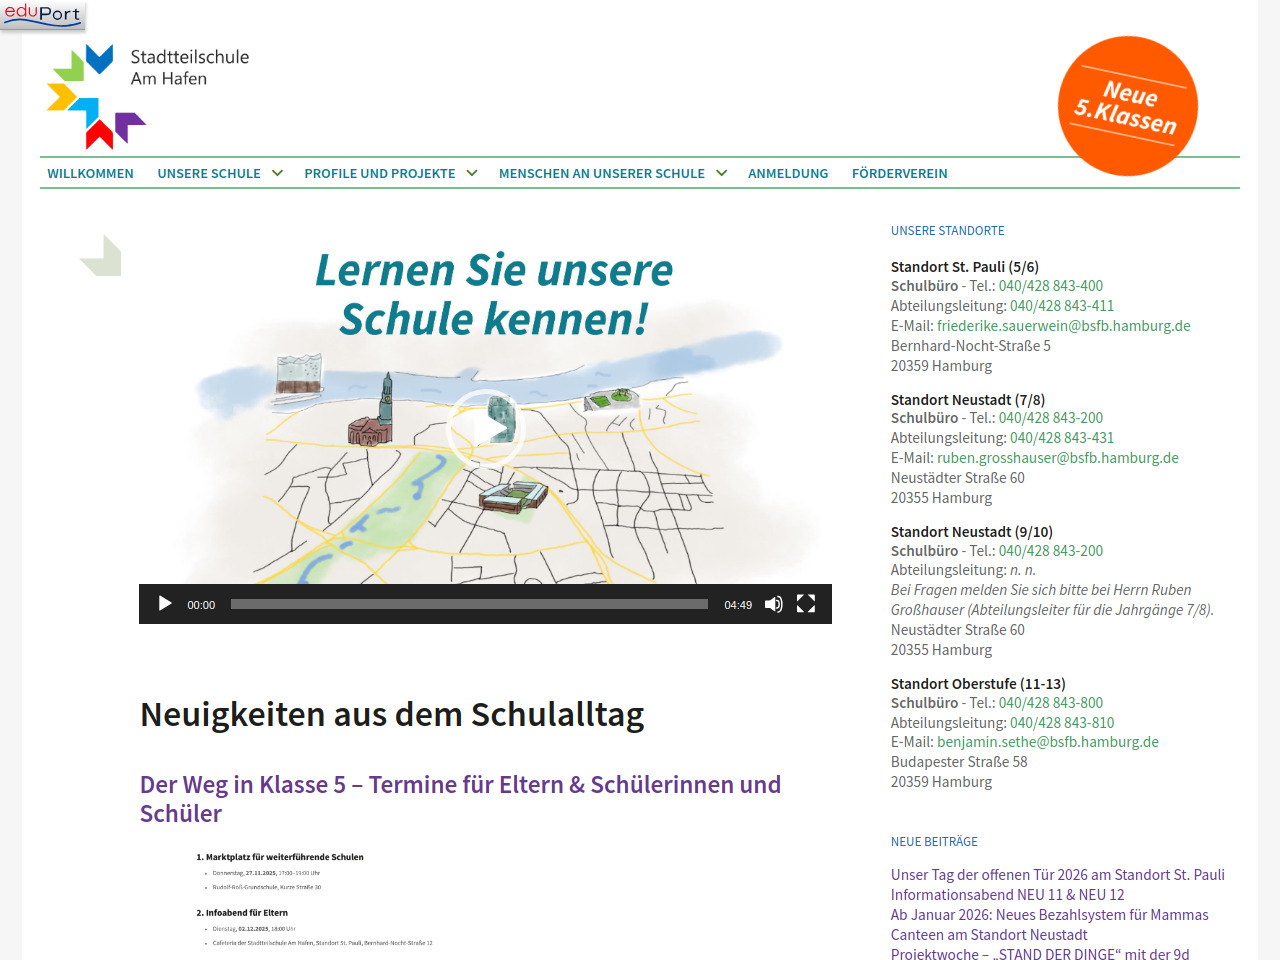Image resolution: width=1280 pixels, height=960 pixels.
Task: Mute the video with speaker icon
Action: 773,604
